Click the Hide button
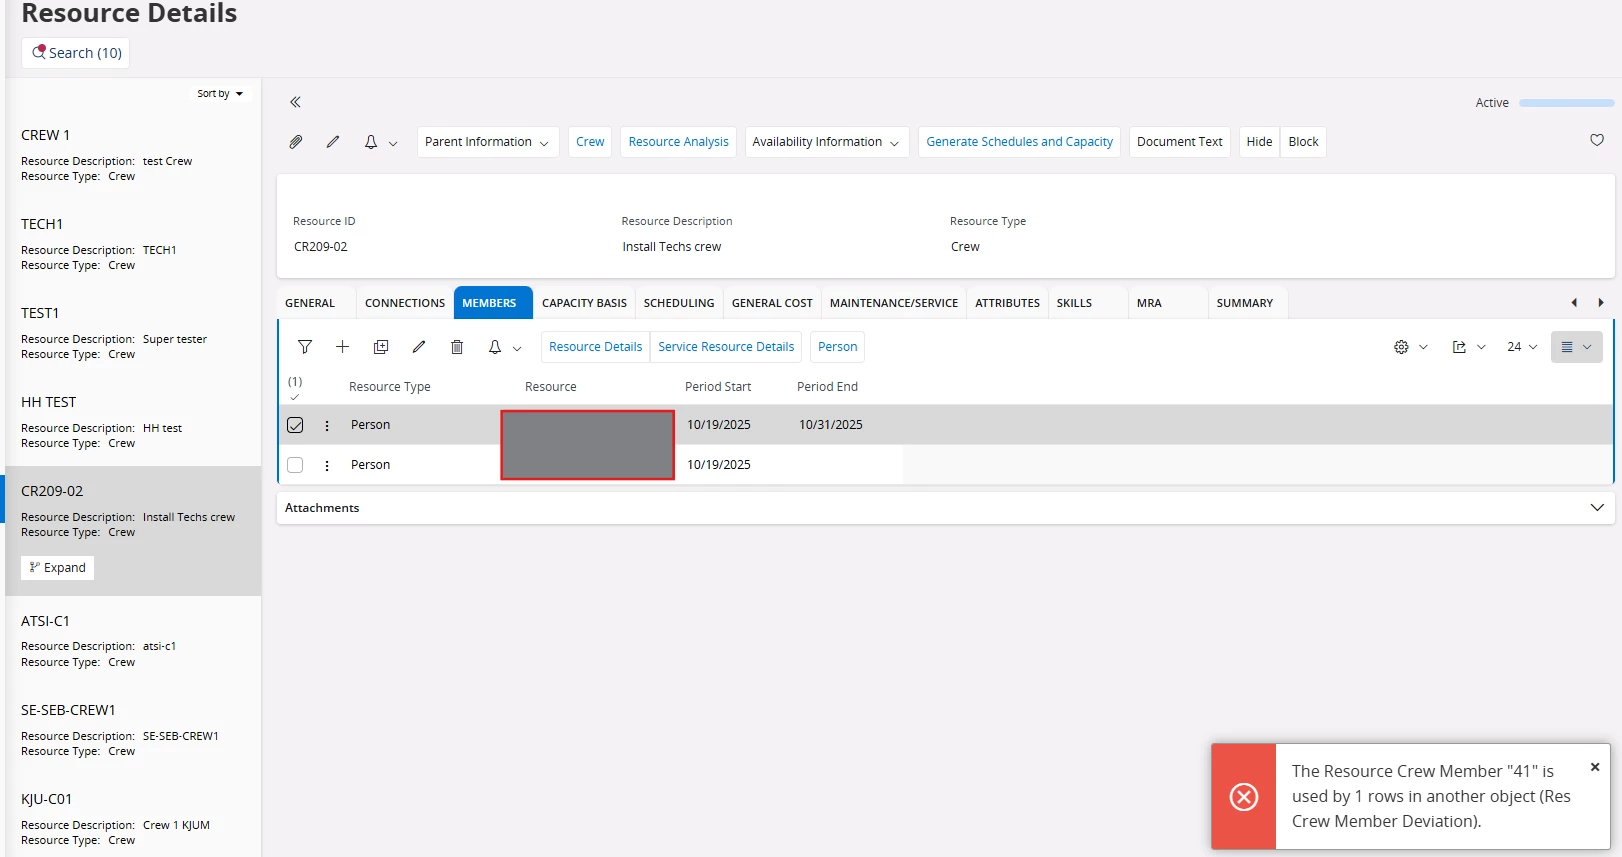Screen dimensions: 1622x857 pyautogui.click(x=1260, y=142)
